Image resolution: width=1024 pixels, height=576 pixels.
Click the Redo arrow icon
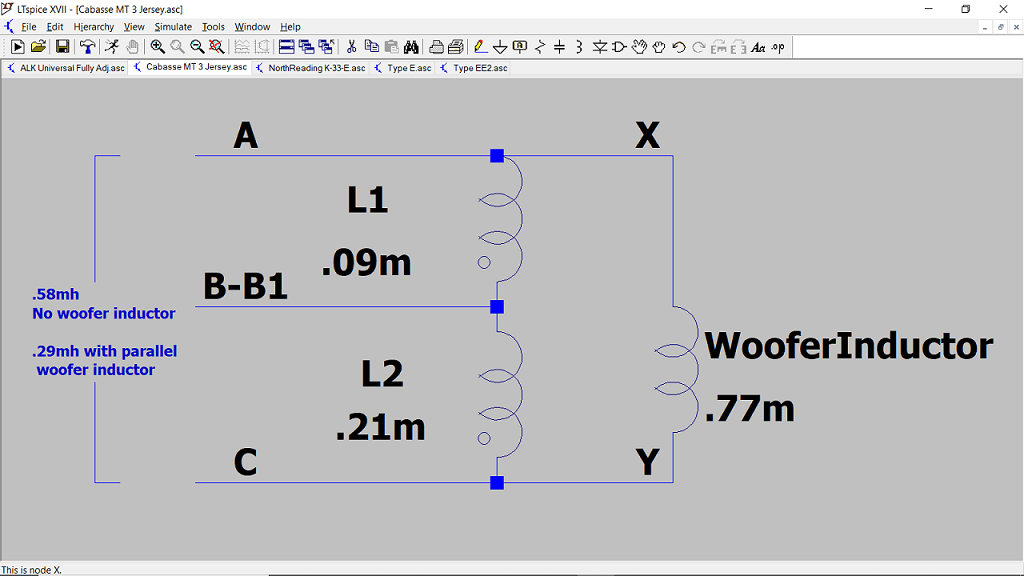(x=698, y=46)
